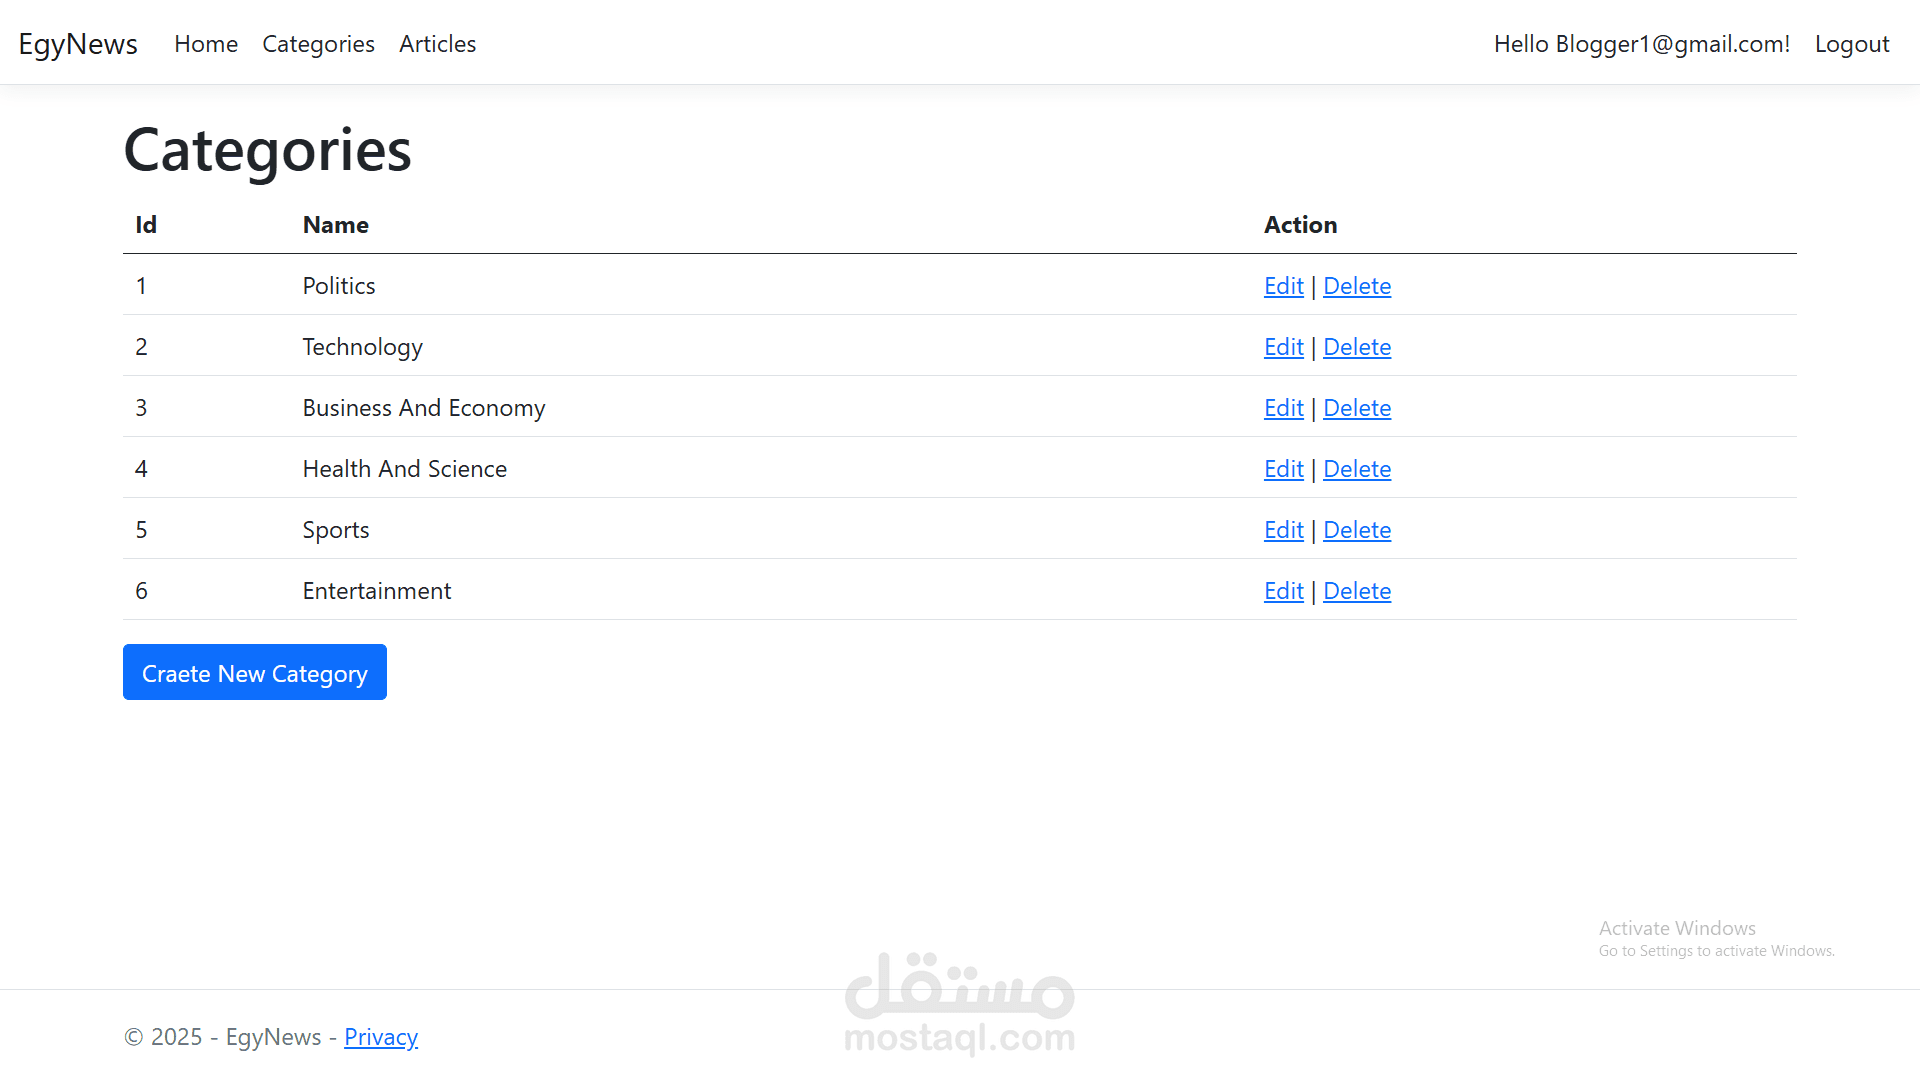Edit Business And Economy category
The width and height of the screenshot is (1920, 1080).
1283,408
